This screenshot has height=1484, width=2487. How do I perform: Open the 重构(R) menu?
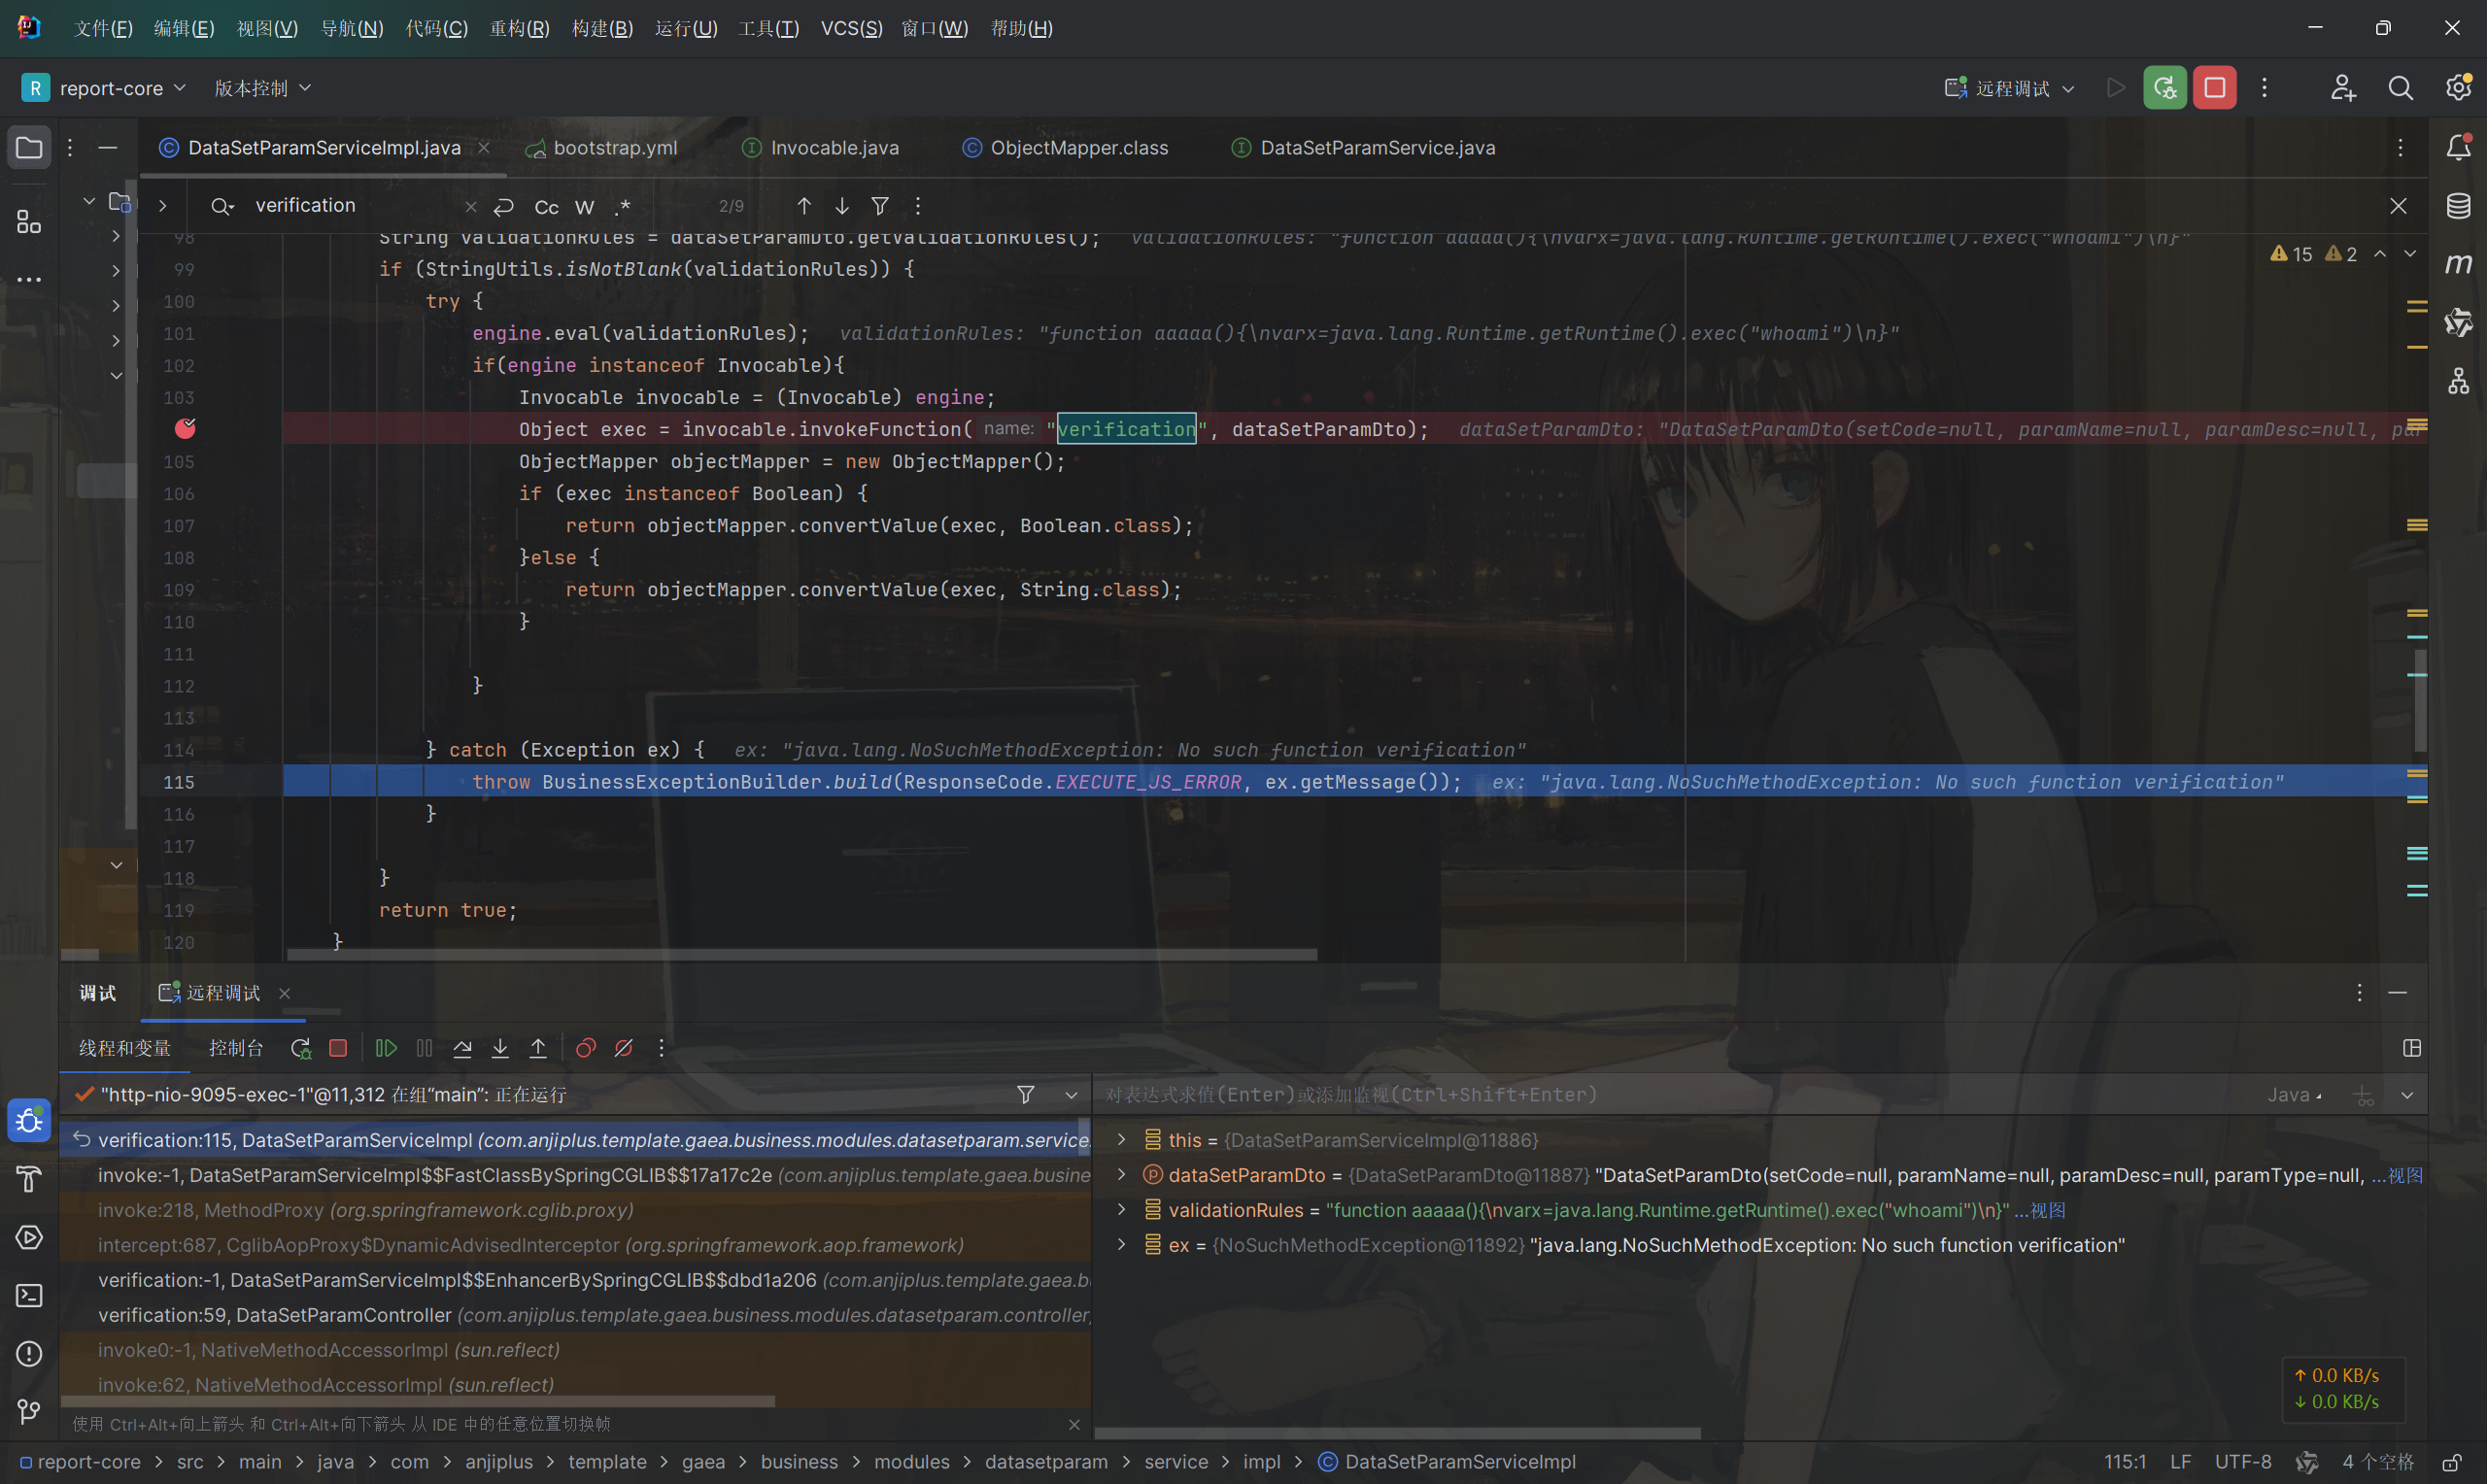[519, 28]
